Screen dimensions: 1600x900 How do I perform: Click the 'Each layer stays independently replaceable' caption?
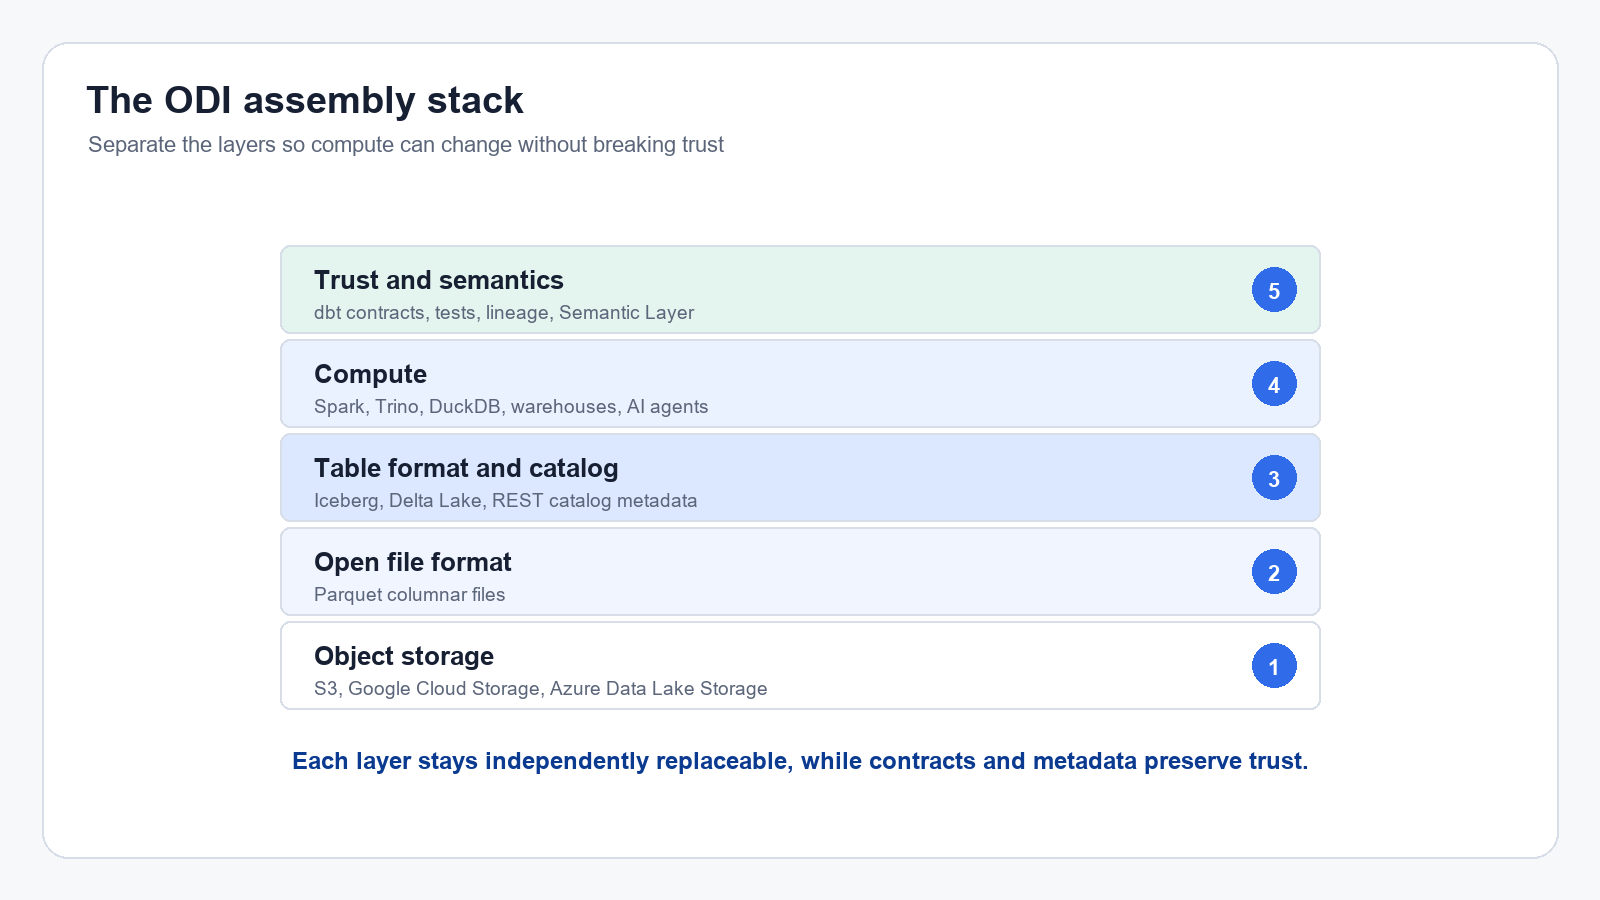800,761
